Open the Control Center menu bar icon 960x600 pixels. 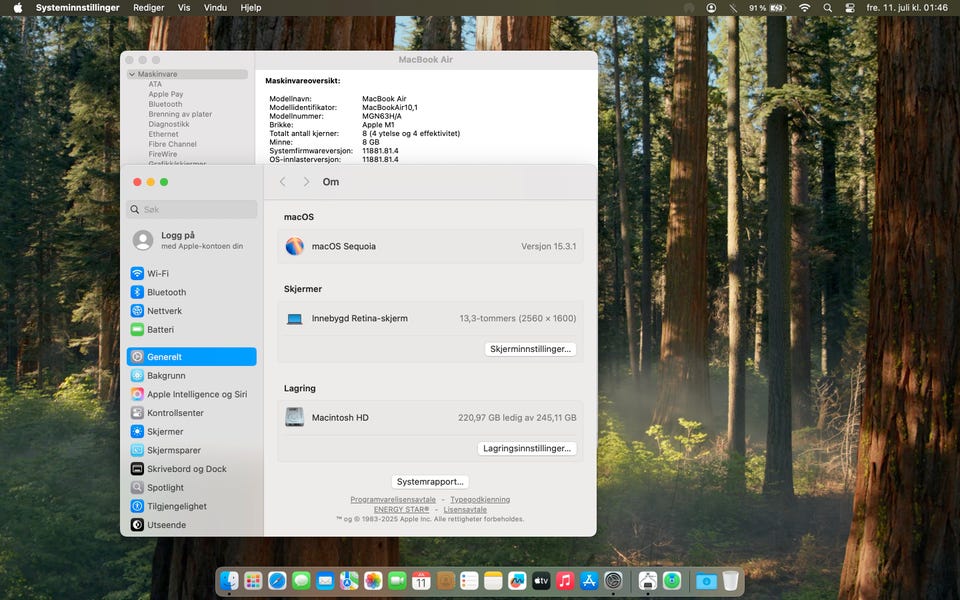(850, 8)
